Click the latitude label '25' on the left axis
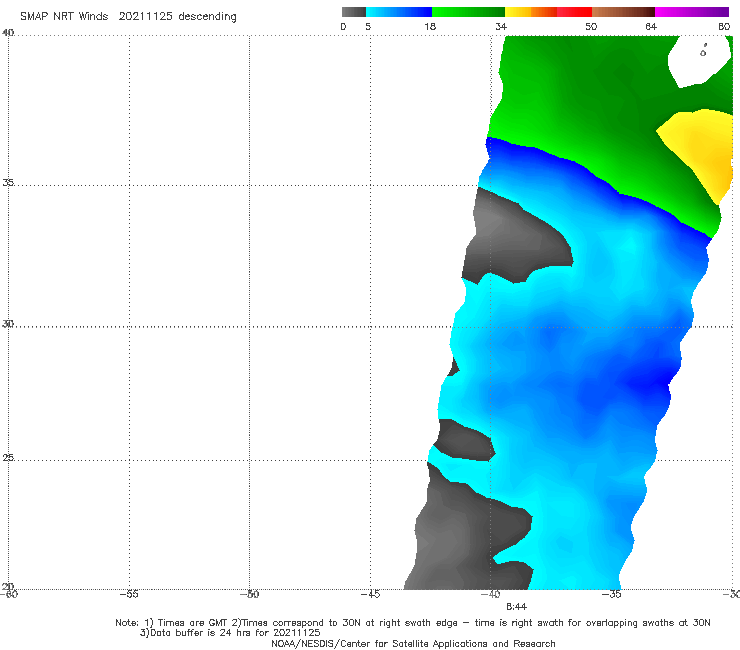 coord(8,458)
